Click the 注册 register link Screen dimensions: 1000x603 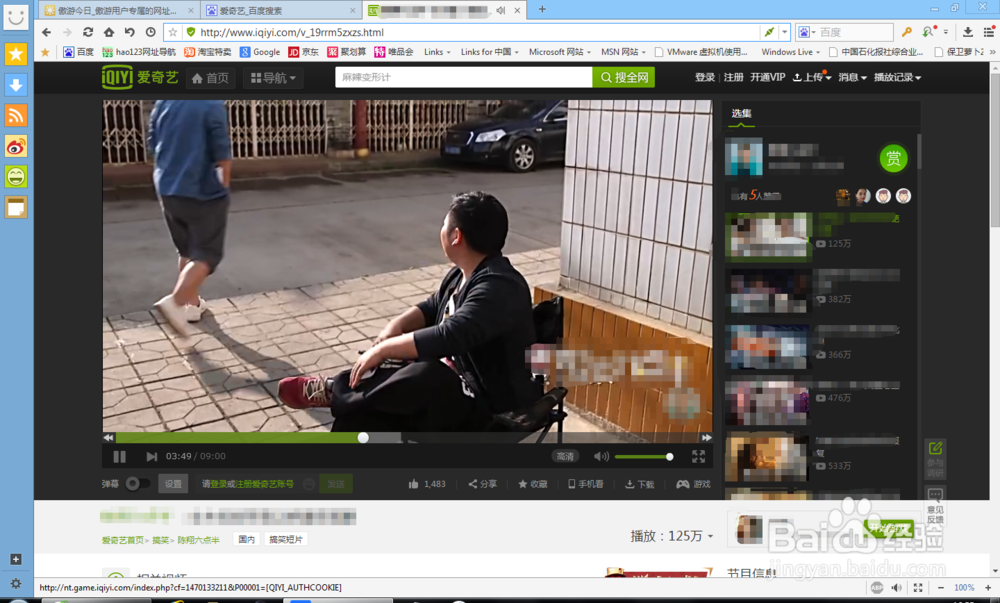point(733,77)
